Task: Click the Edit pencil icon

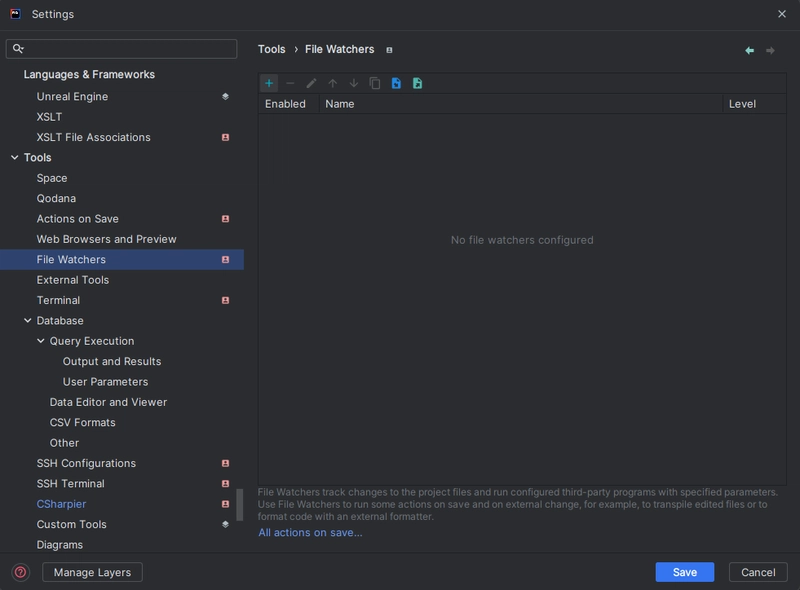Action: [x=311, y=83]
